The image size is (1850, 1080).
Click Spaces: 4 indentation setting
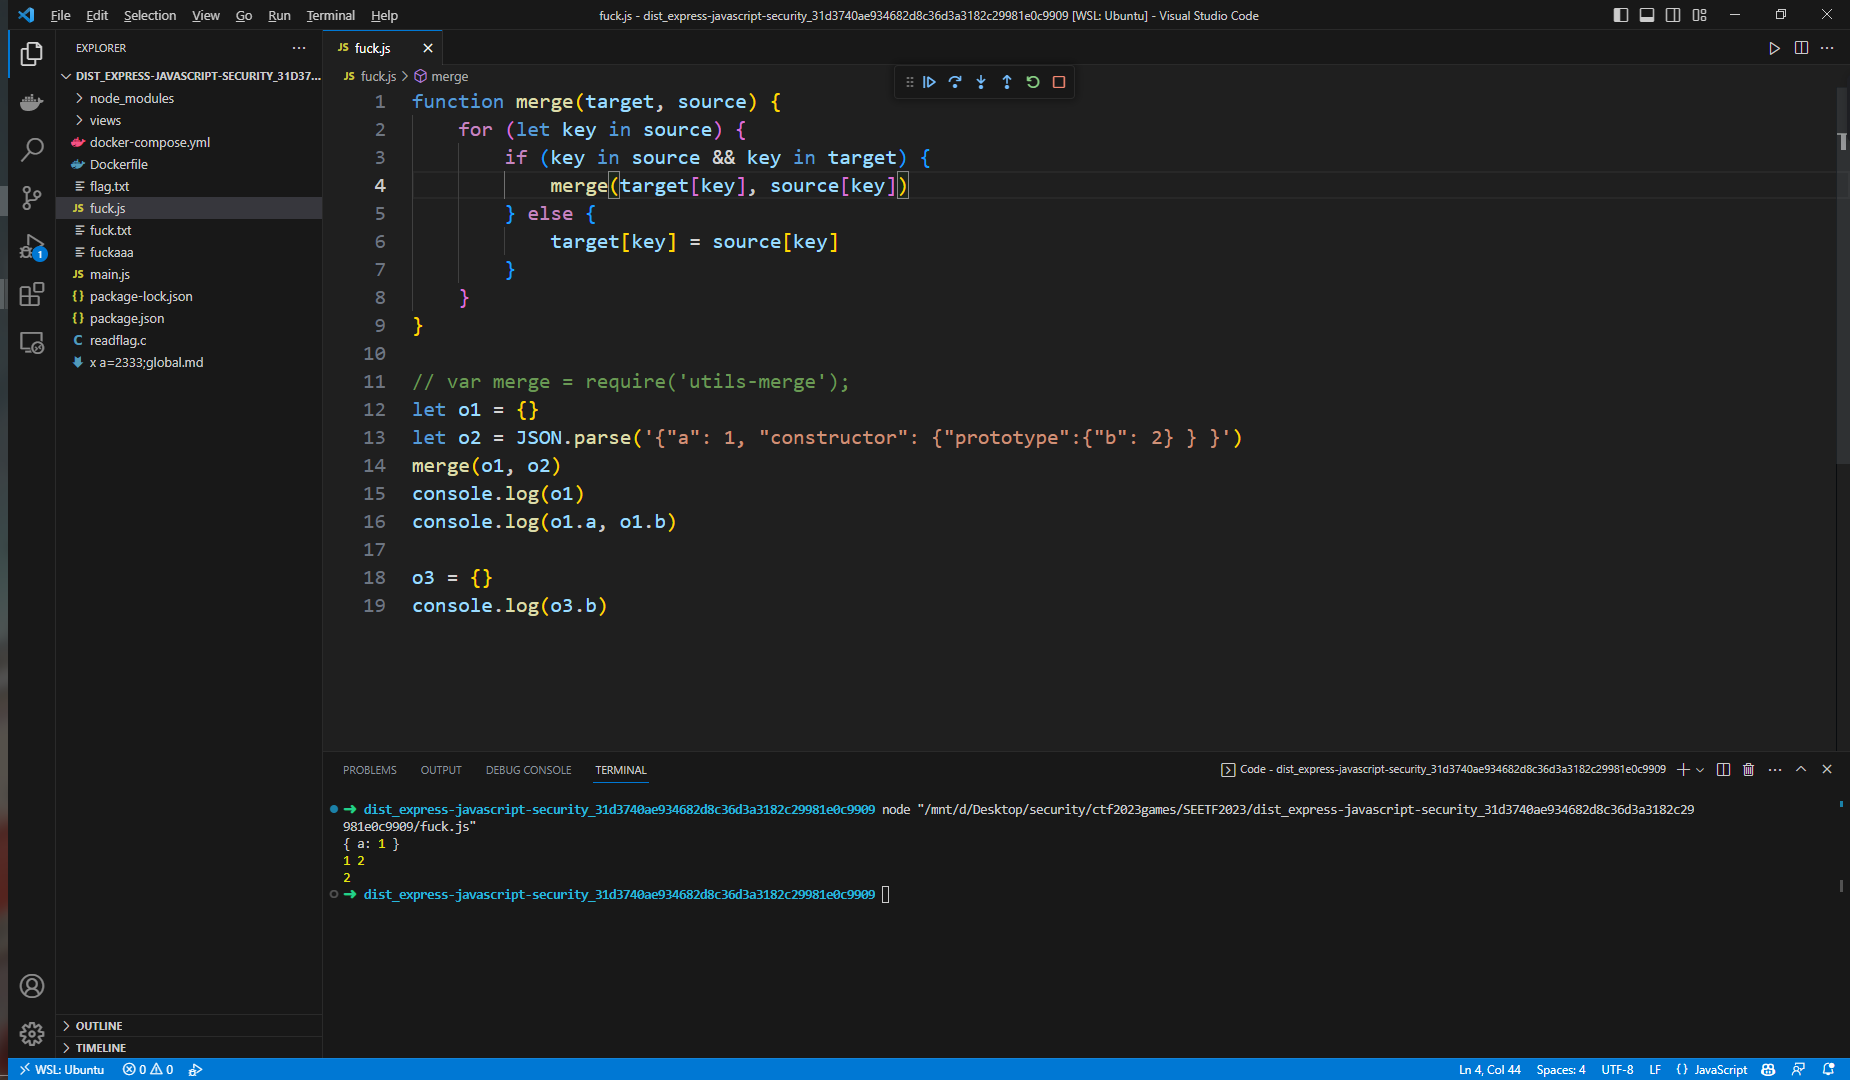[1560, 1069]
